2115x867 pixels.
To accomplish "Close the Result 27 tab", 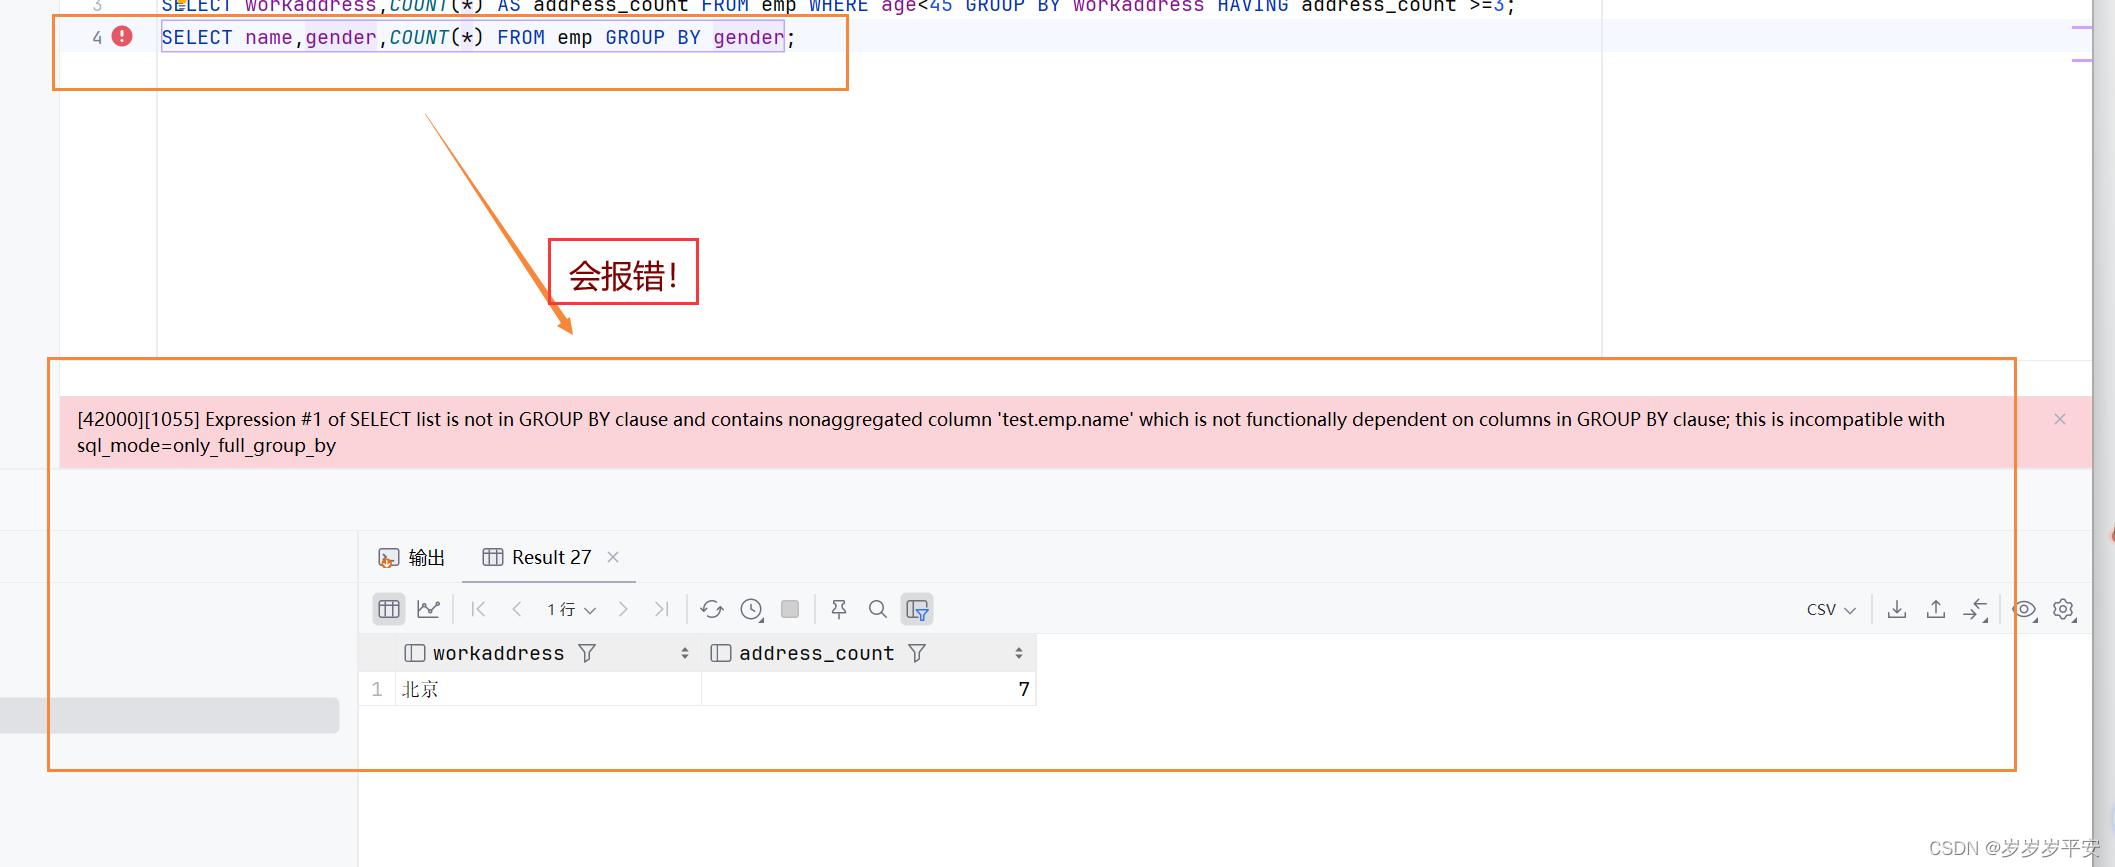I will click(613, 557).
